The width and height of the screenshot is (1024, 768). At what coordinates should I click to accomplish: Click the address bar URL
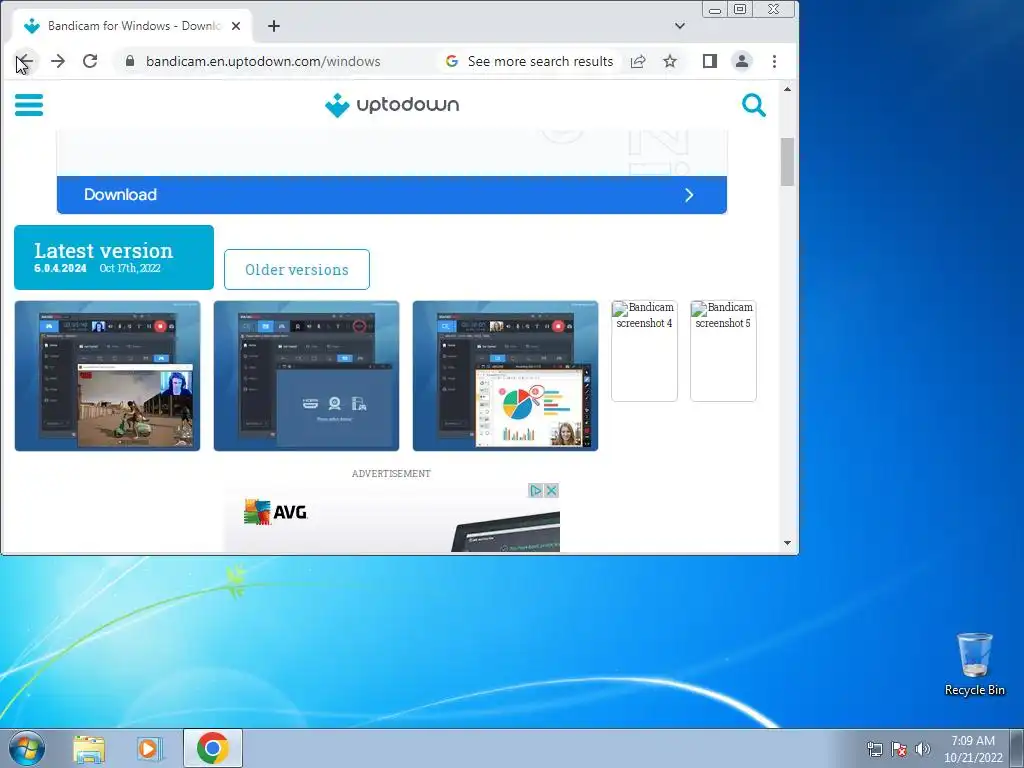tap(263, 61)
